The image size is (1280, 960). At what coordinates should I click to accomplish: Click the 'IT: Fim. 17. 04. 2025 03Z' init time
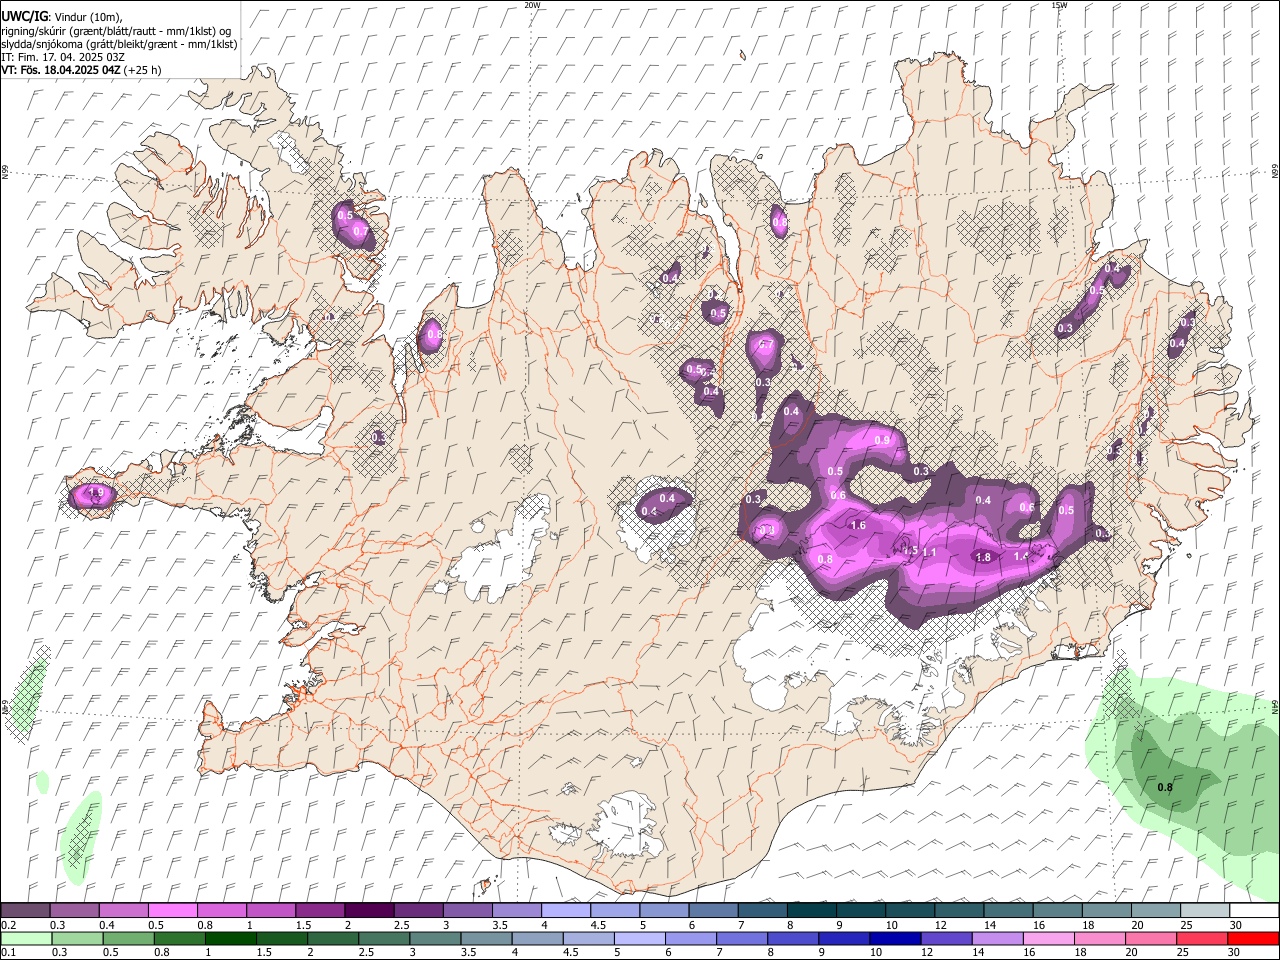click(x=62, y=57)
